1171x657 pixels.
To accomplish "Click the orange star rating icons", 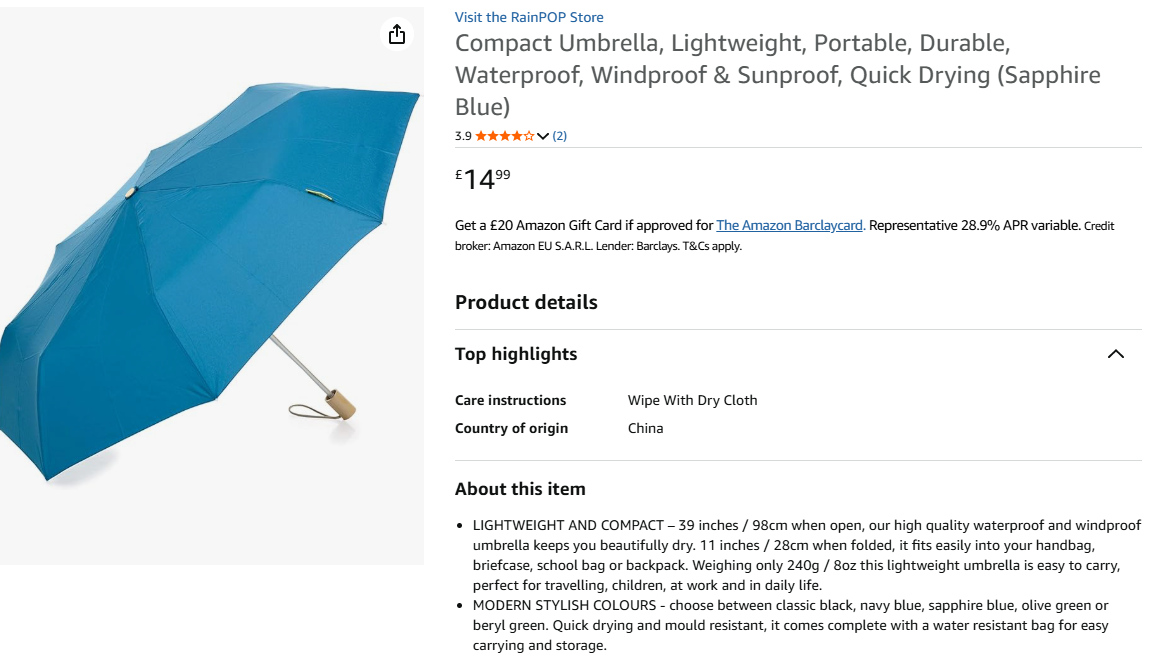I will pyautogui.click(x=504, y=136).
